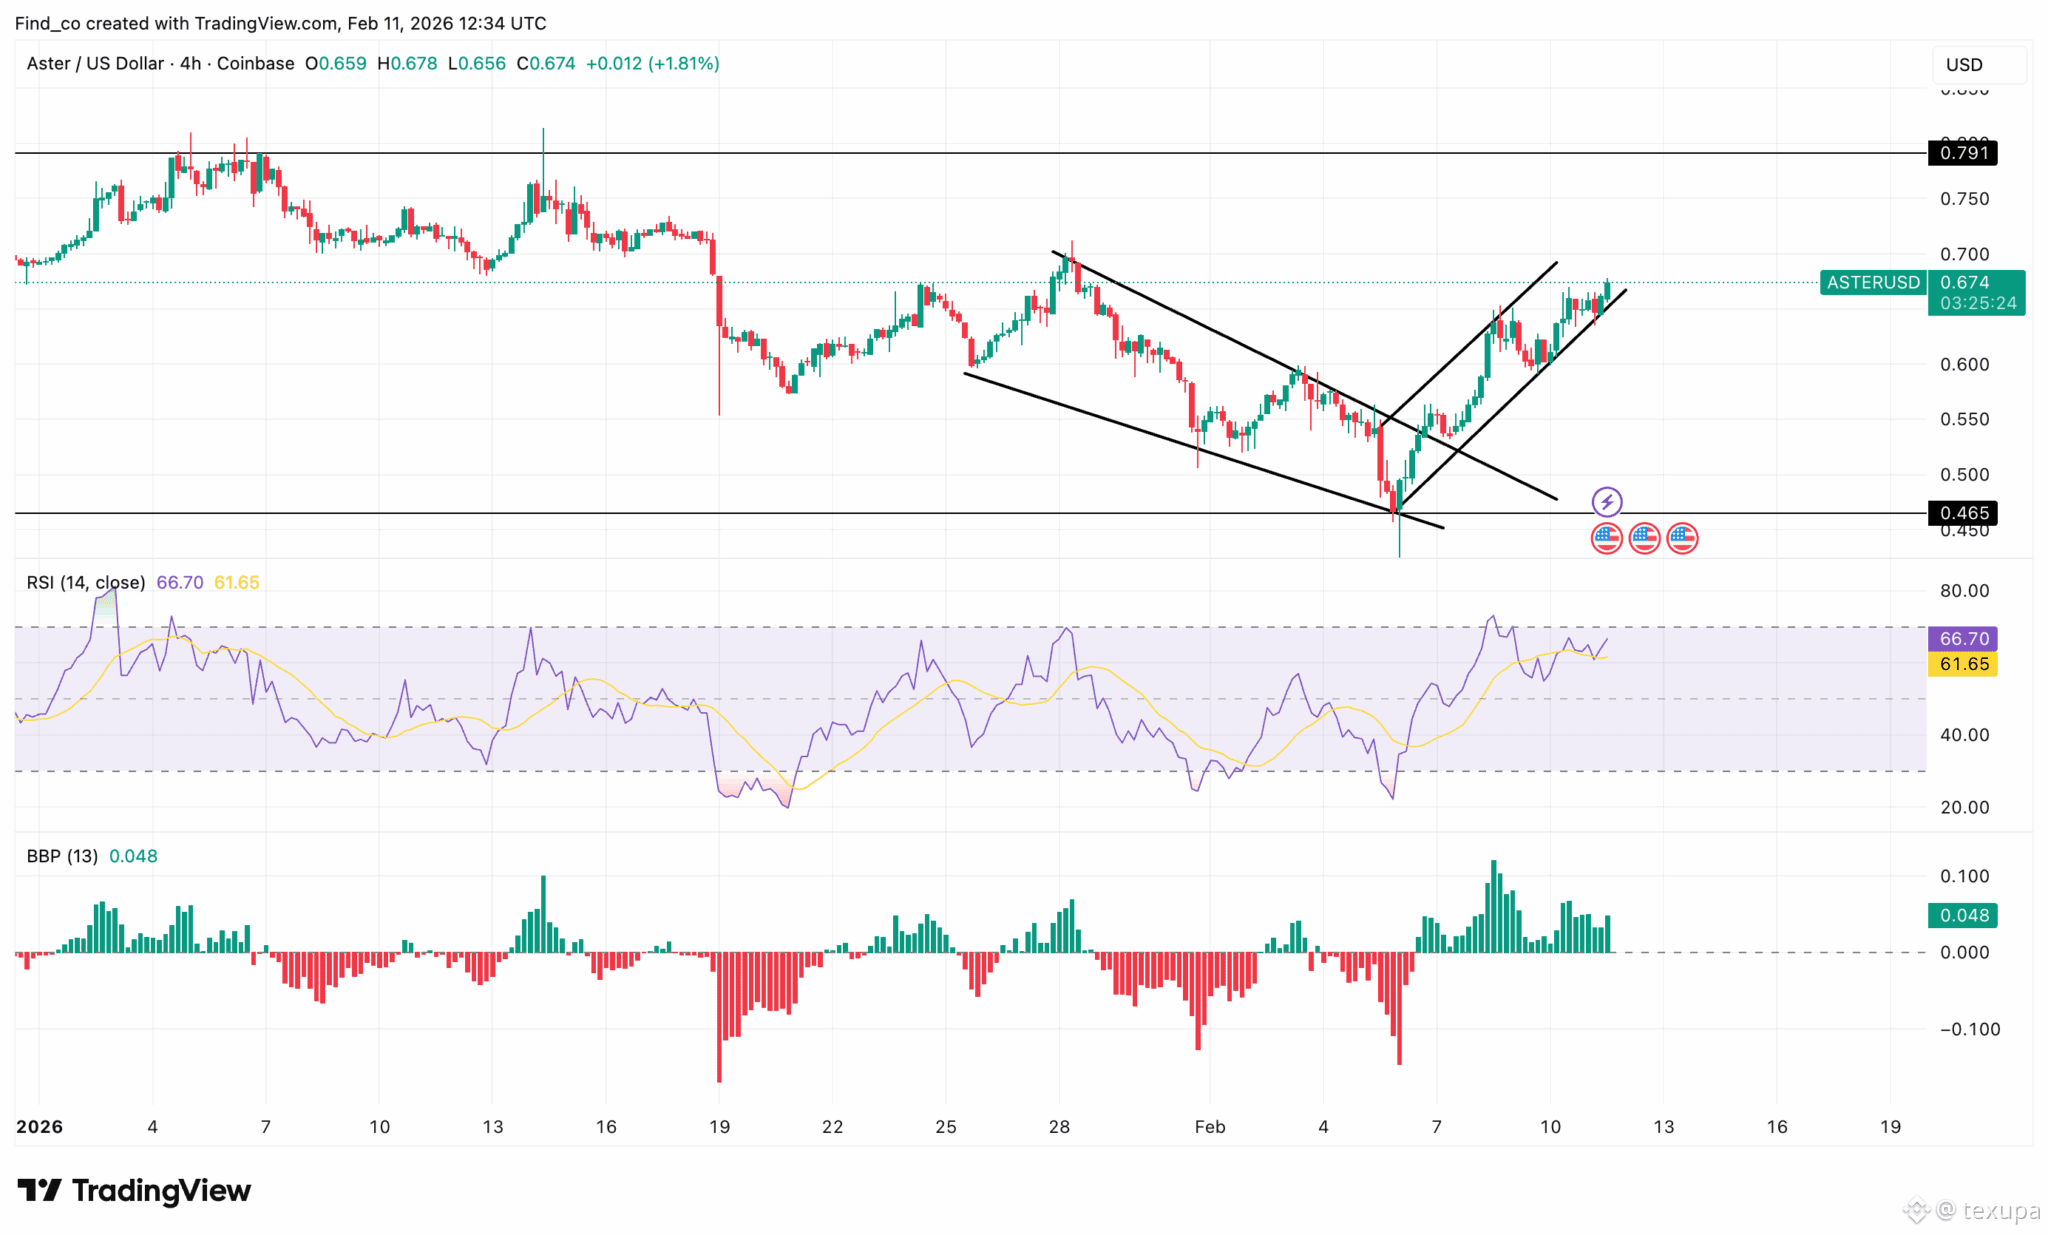
Task: Open the rightmost US flag economic event
Action: coord(1683,538)
